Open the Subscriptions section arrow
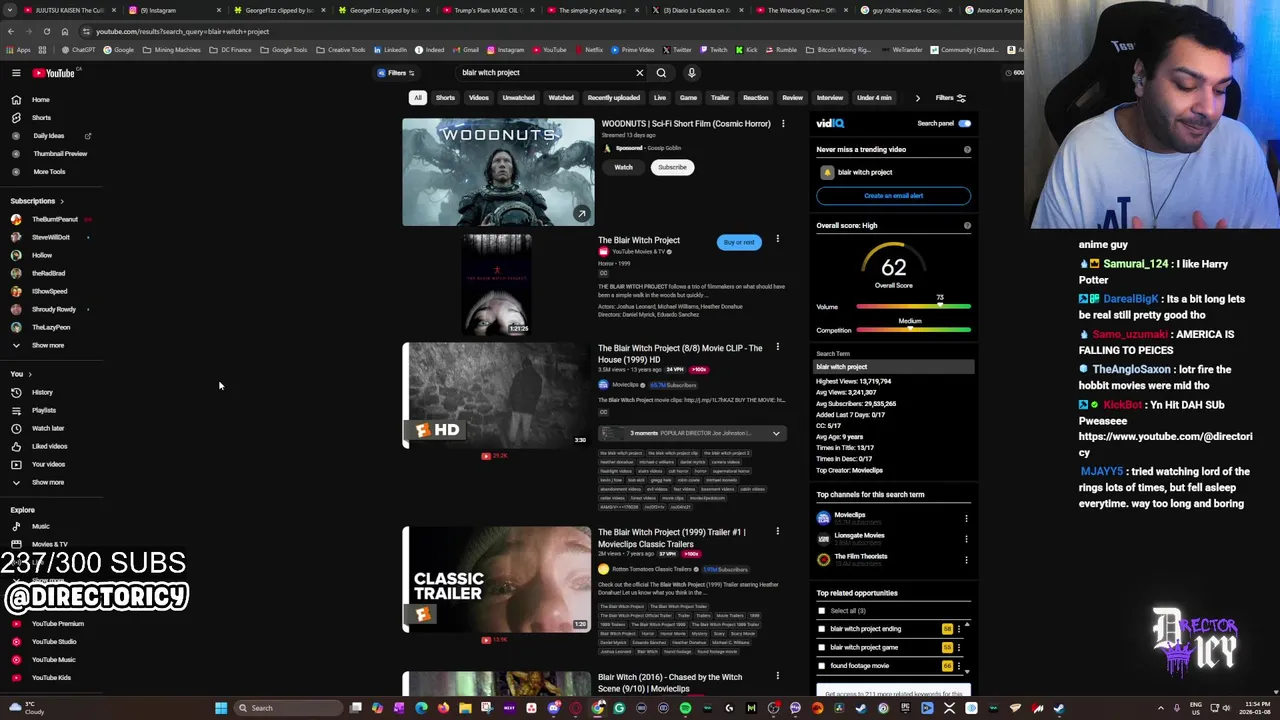1280x720 pixels. pyautogui.click(x=61, y=202)
